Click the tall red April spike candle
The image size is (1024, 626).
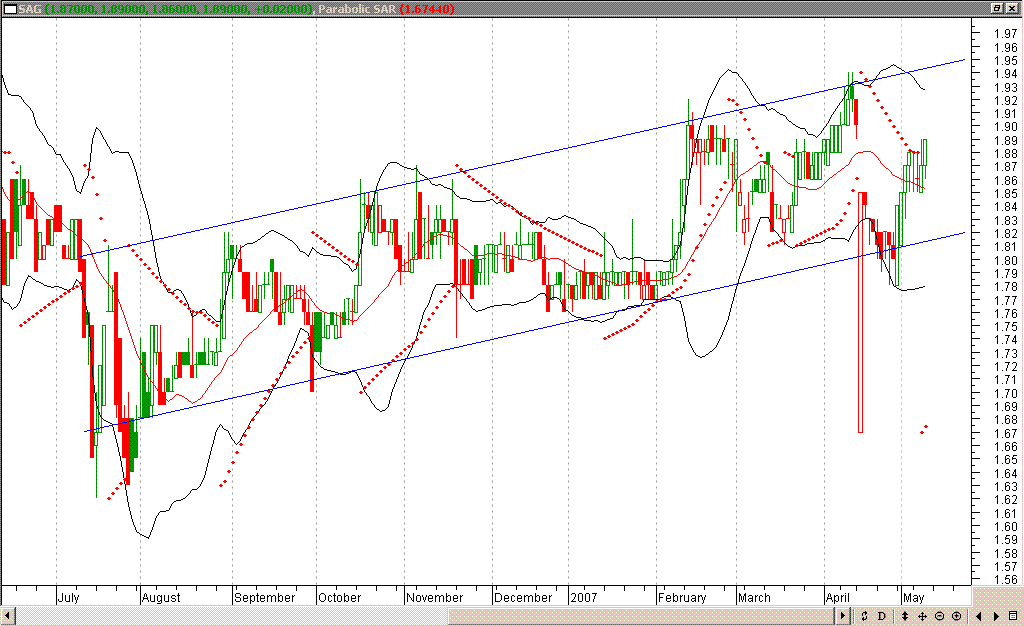click(x=860, y=312)
